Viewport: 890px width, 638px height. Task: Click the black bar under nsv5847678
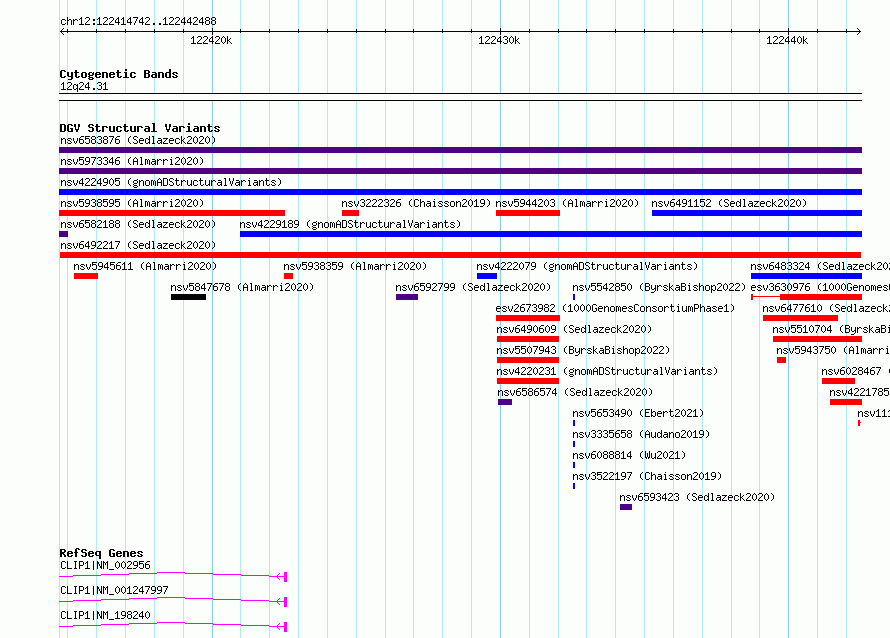point(188,297)
